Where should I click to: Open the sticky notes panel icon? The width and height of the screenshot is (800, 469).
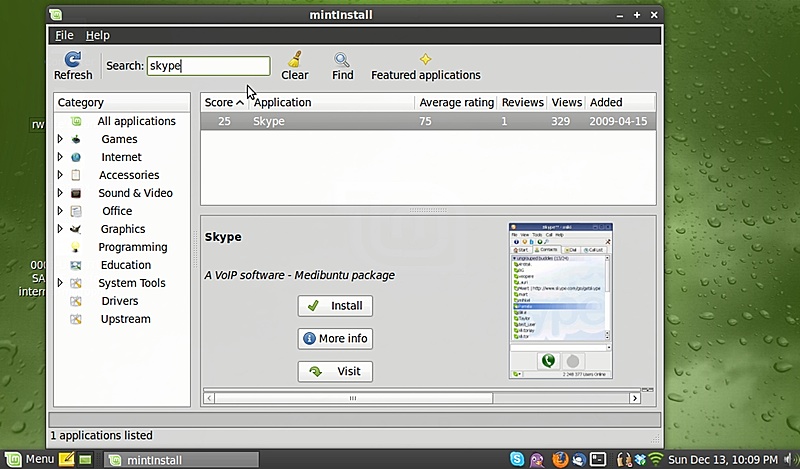click(66, 459)
